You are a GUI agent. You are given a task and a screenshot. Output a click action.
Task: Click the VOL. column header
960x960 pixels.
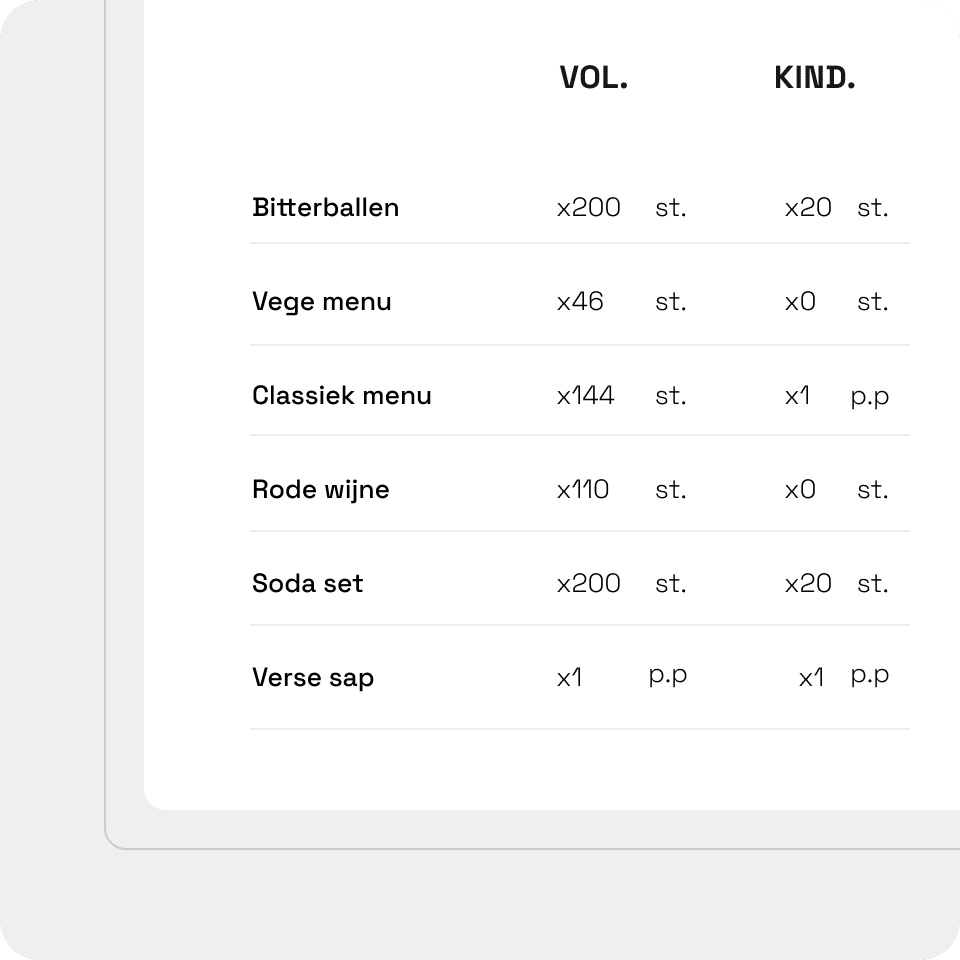594,79
